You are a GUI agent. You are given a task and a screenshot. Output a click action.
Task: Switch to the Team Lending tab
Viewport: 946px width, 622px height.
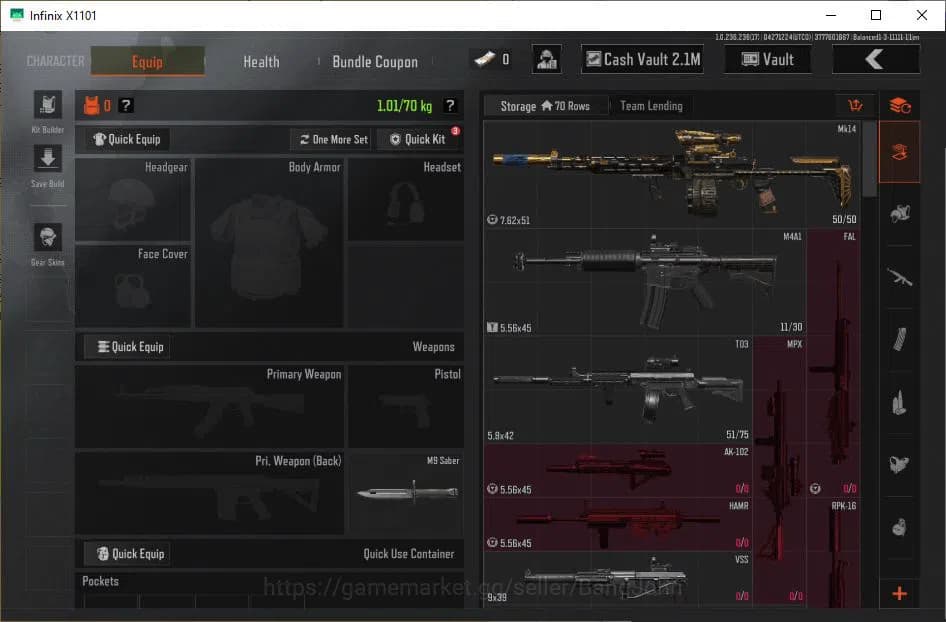coord(651,106)
